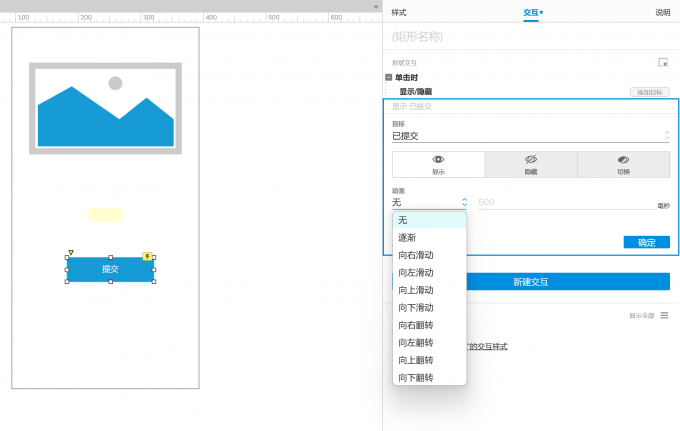The height and width of the screenshot is (431, 680).
Task: Close the 动画 dropdown currently showing 无
Action: 429,202
